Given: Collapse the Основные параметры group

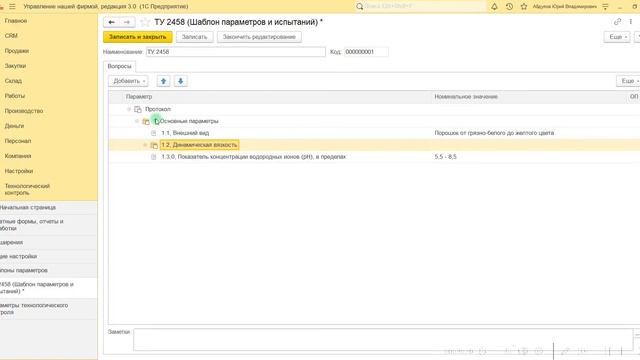Looking at the screenshot, I should click(137, 121).
